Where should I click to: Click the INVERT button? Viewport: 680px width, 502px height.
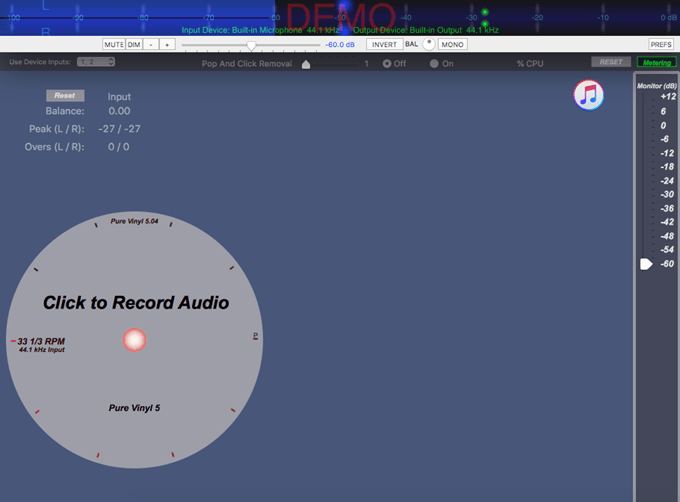pos(383,45)
